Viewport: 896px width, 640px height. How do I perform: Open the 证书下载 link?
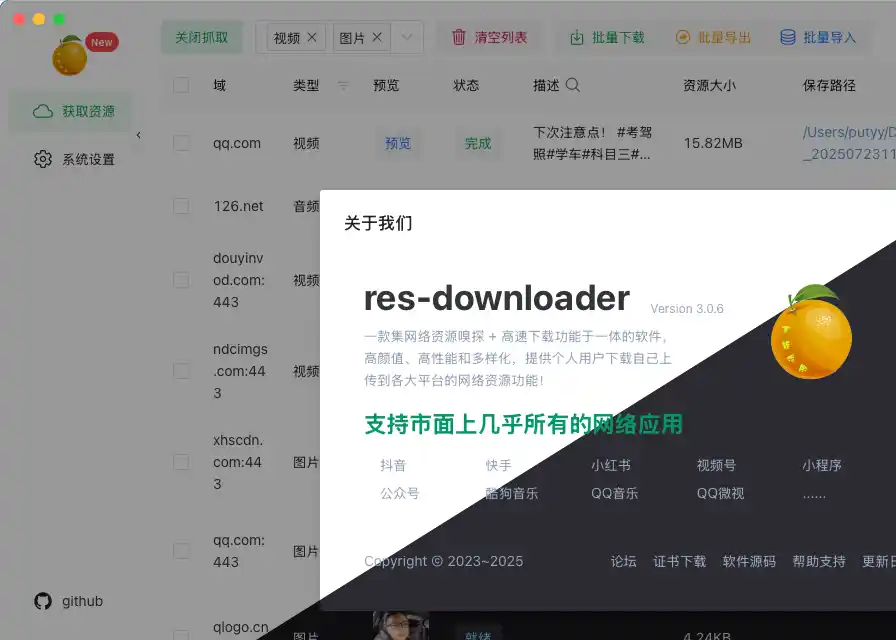679,561
